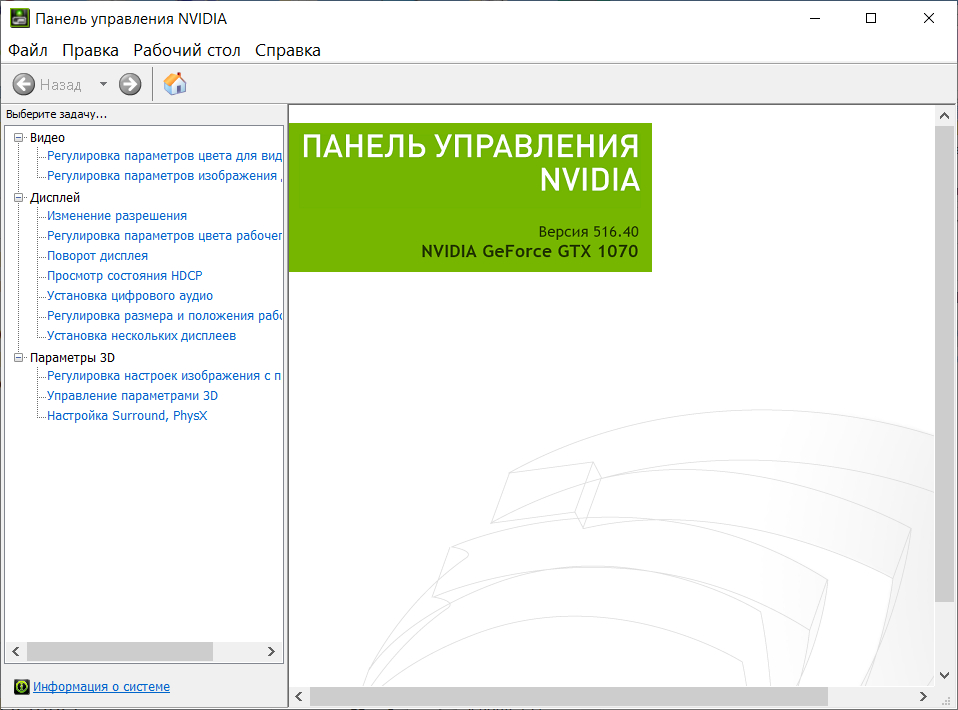Select Регулировка параметров цвета рабочего стола
This screenshot has width=958, height=710.
coord(164,236)
